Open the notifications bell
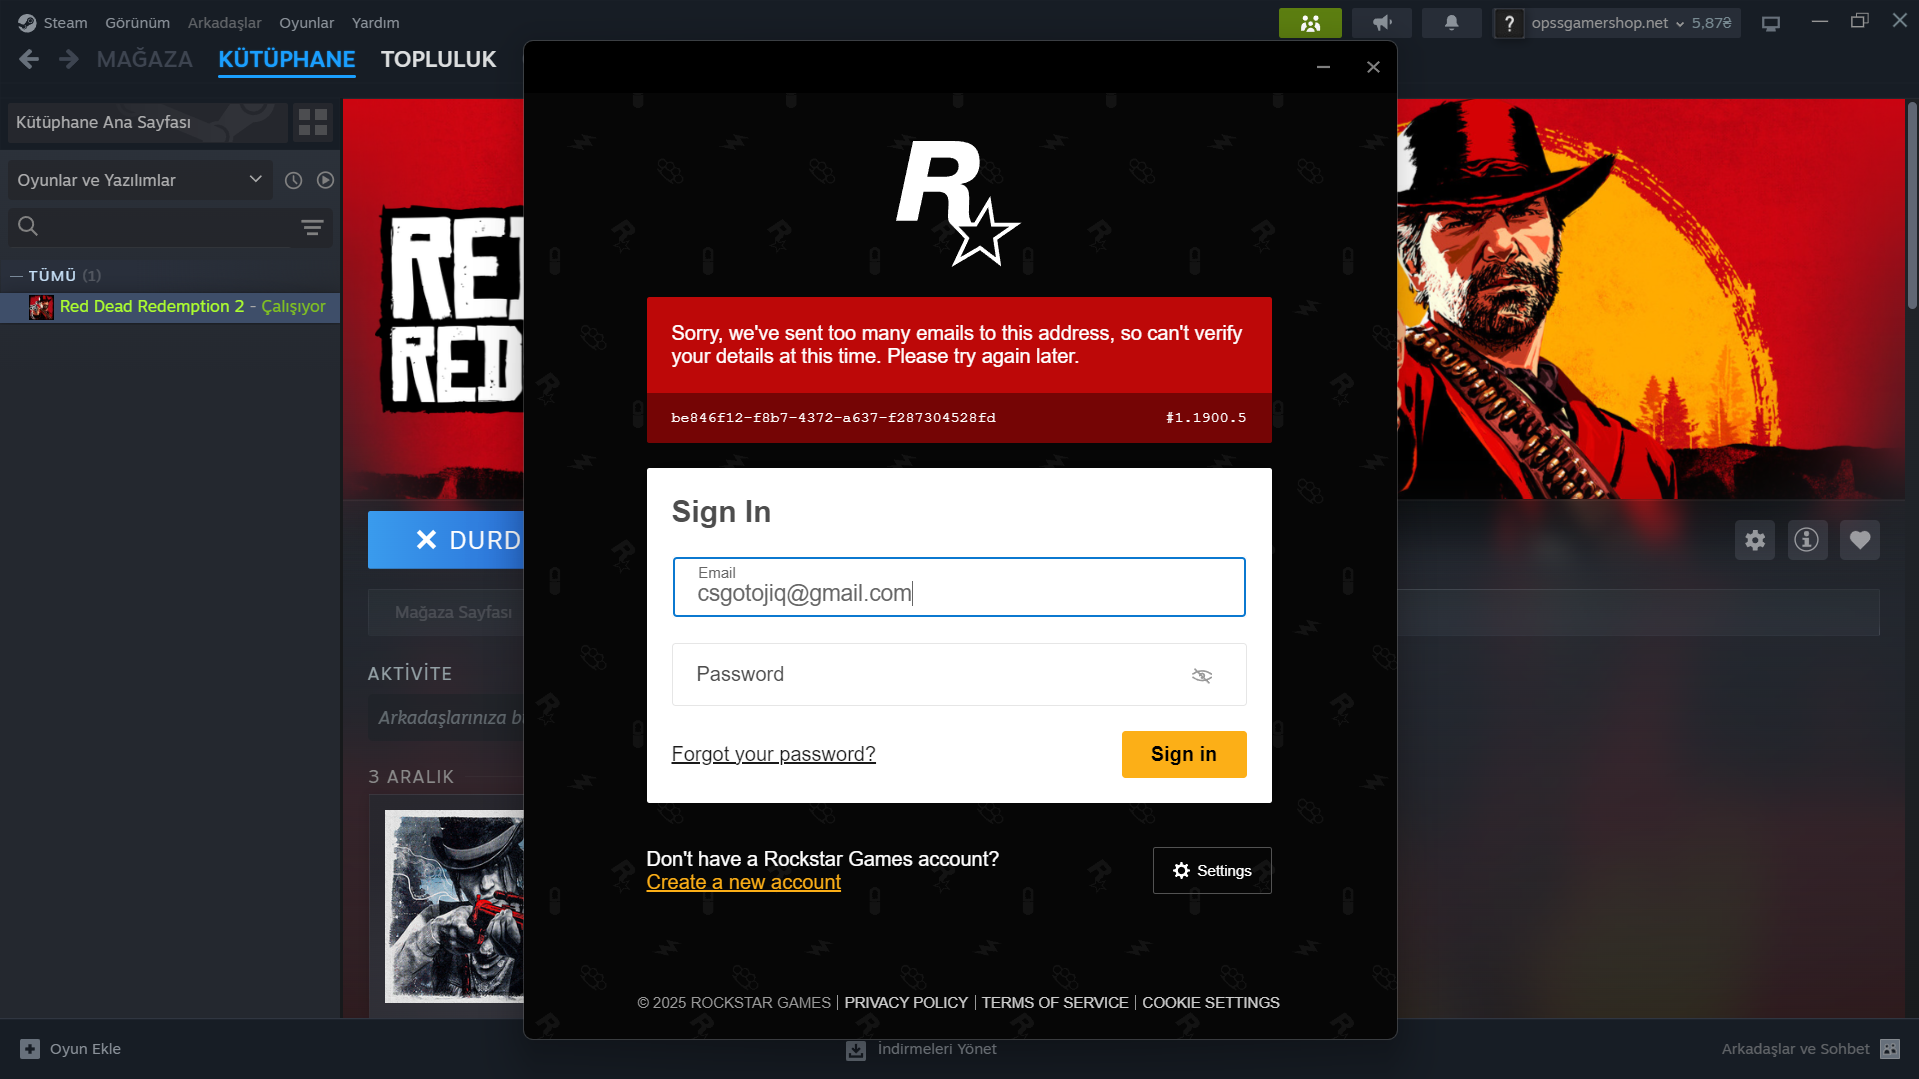The image size is (1919, 1079). (x=1451, y=22)
